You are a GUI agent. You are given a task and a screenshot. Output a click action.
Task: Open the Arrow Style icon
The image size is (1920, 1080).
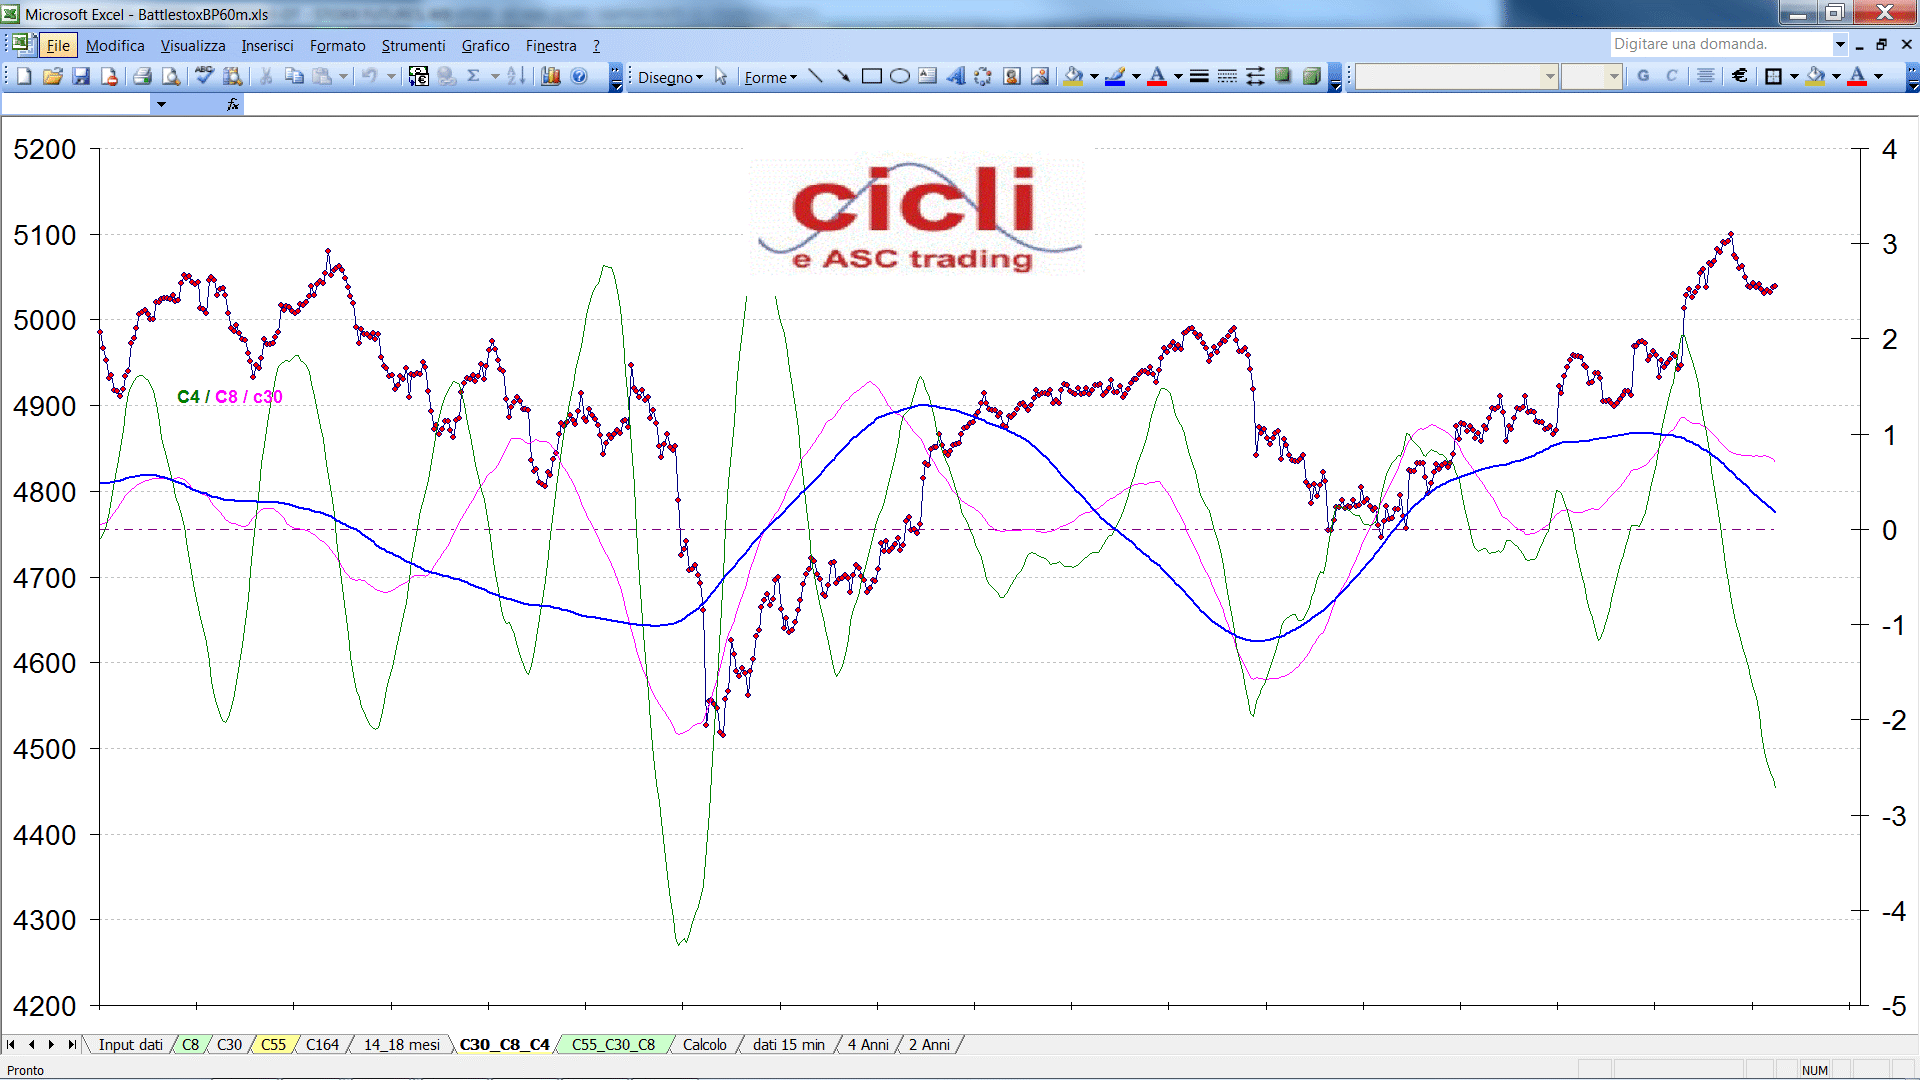[1255, 76]
